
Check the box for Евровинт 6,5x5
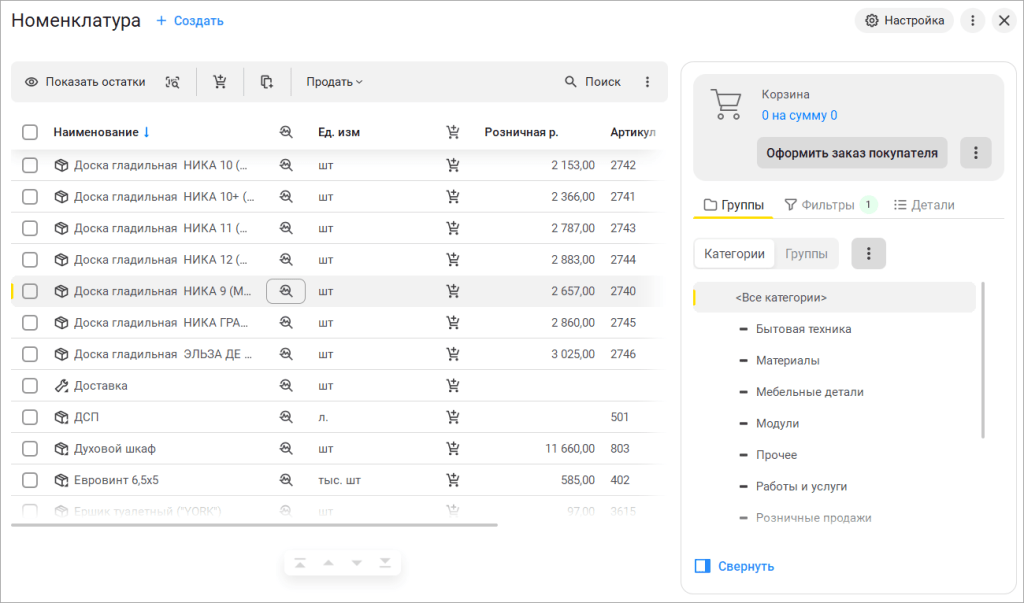[x=30, y=480]
